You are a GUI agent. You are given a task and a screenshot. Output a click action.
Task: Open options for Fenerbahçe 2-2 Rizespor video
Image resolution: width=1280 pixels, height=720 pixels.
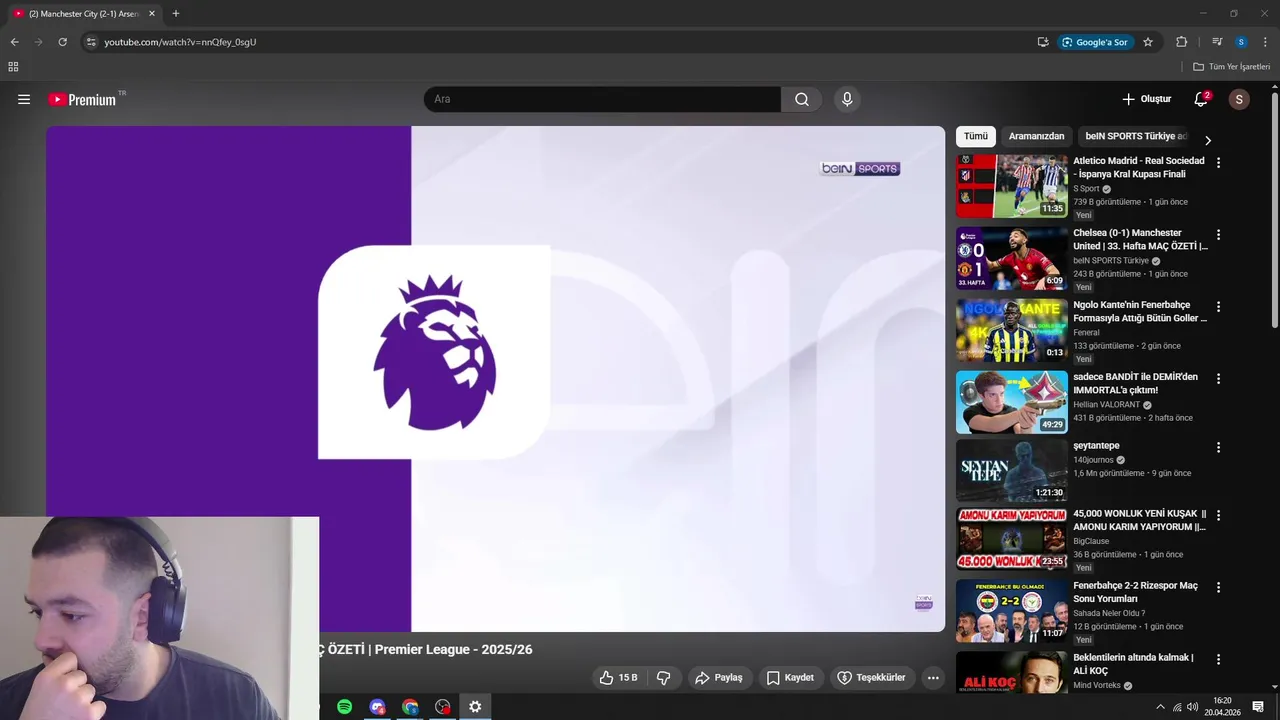tap(1218, 587)
